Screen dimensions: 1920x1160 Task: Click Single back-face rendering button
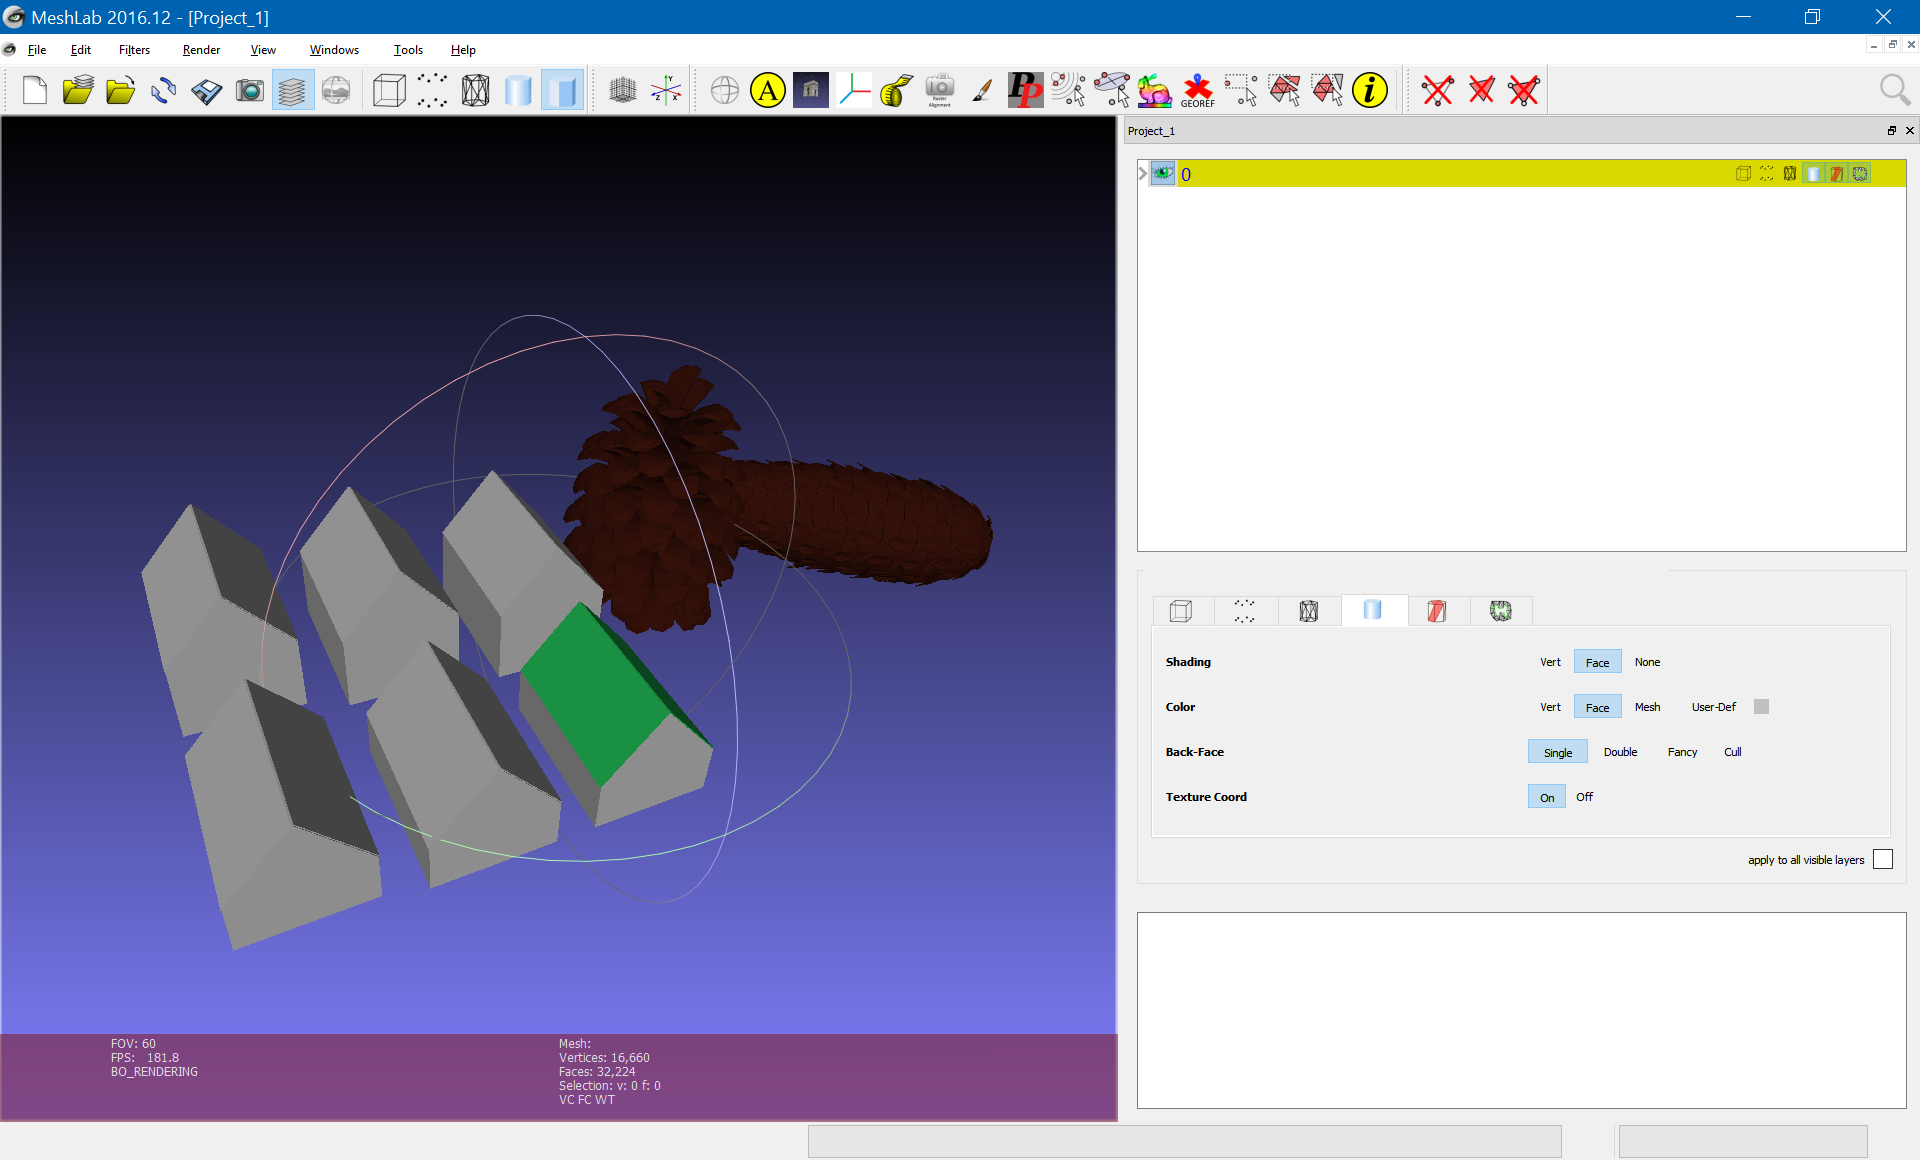(x=1557, y=751)
